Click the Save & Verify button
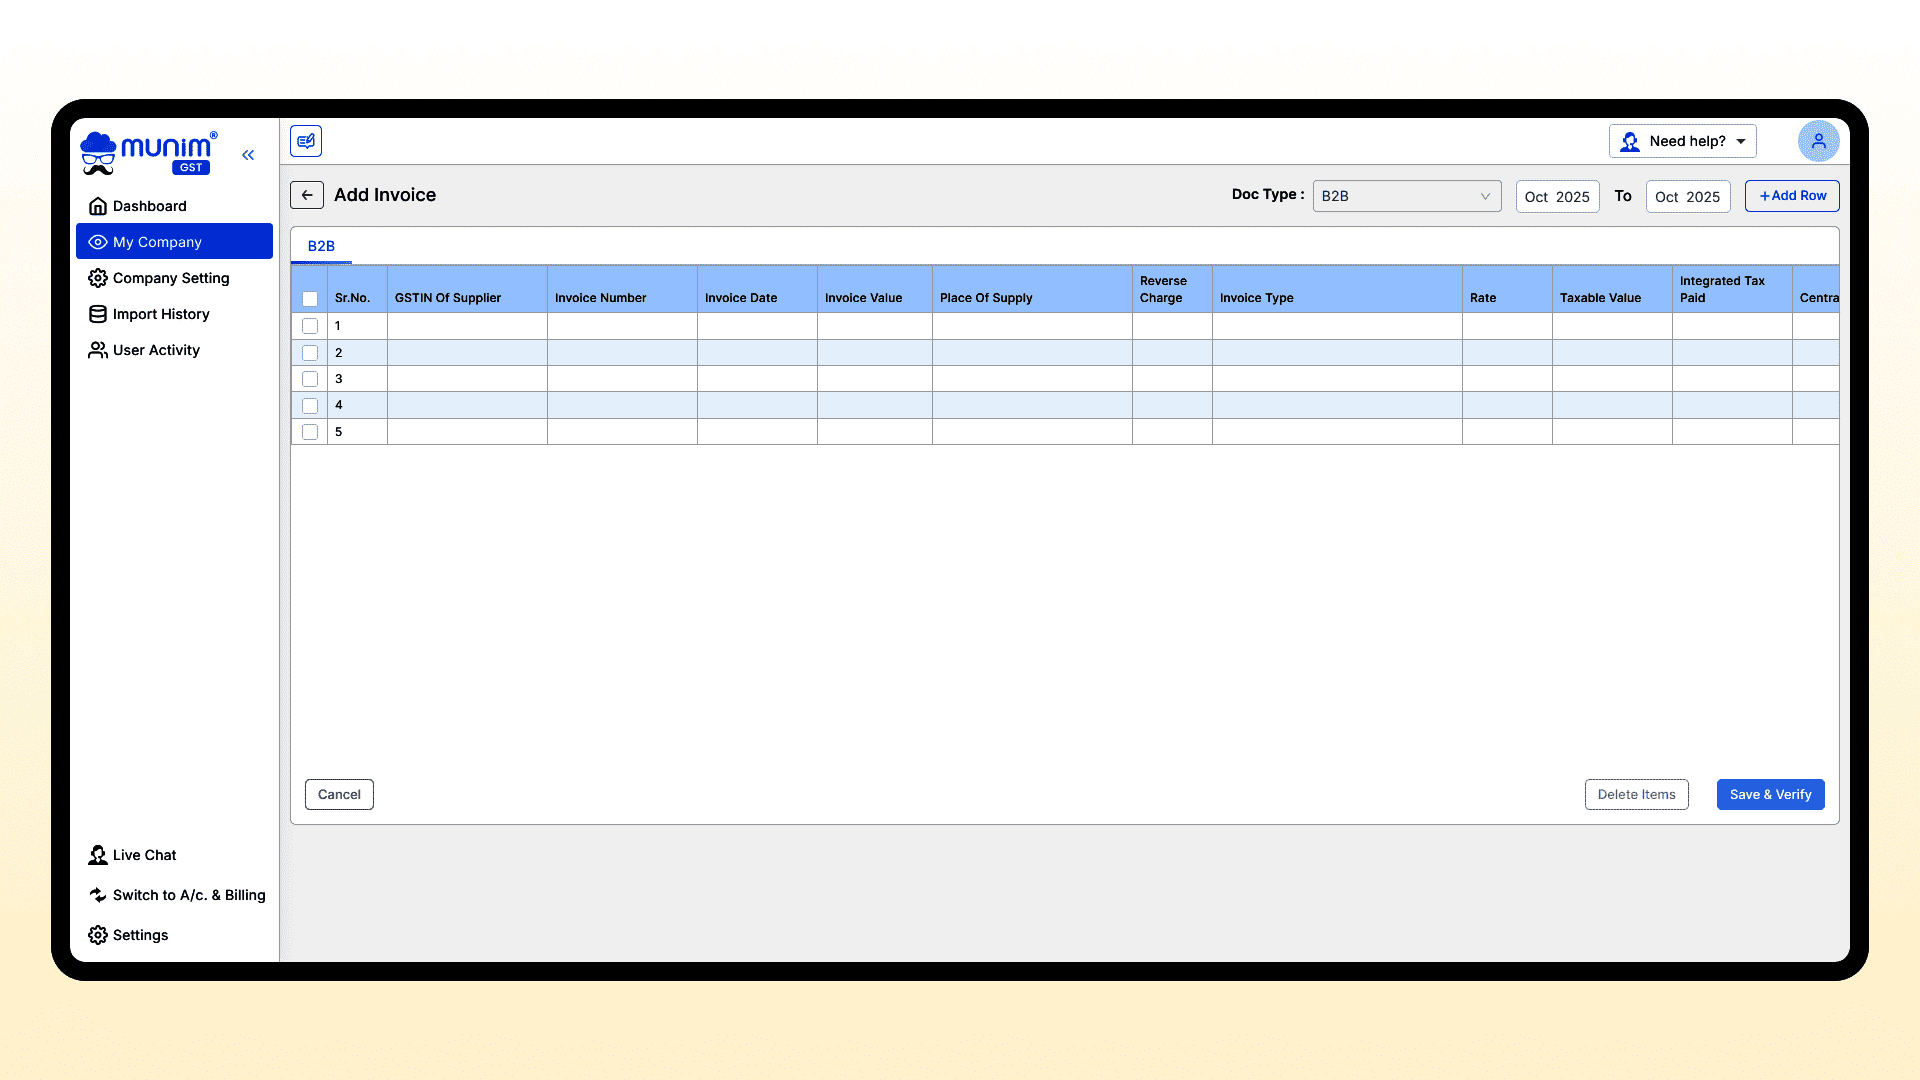The height and width of the screenshot is (1080, 1920). (1770, 795)
